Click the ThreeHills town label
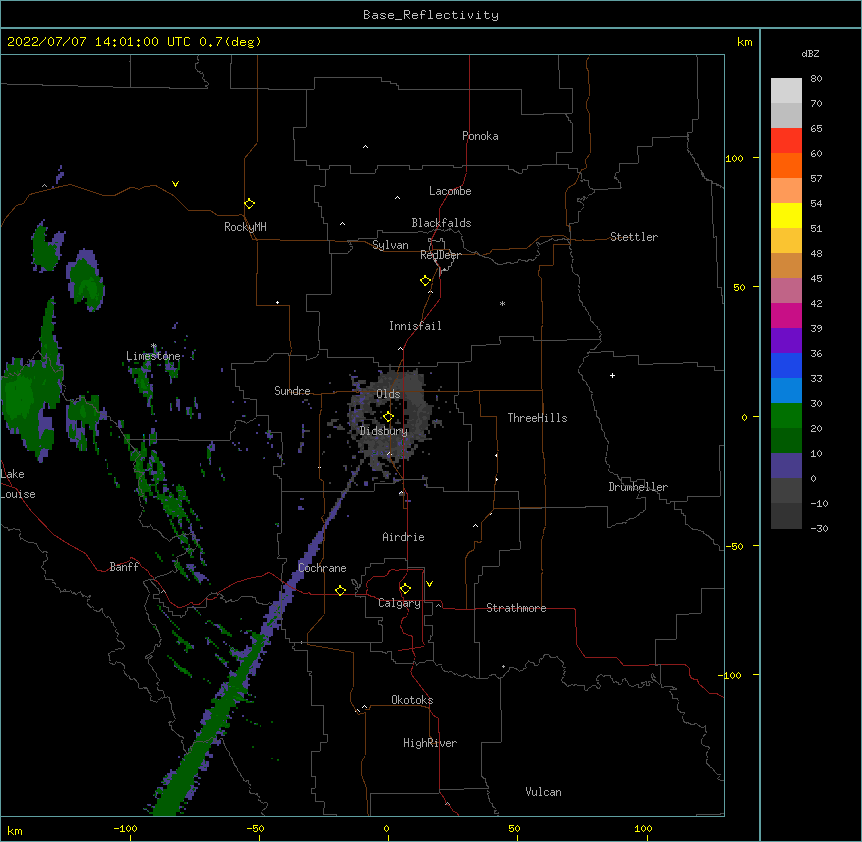This screenshot has height=842, width=862. [x=537, y=418]
